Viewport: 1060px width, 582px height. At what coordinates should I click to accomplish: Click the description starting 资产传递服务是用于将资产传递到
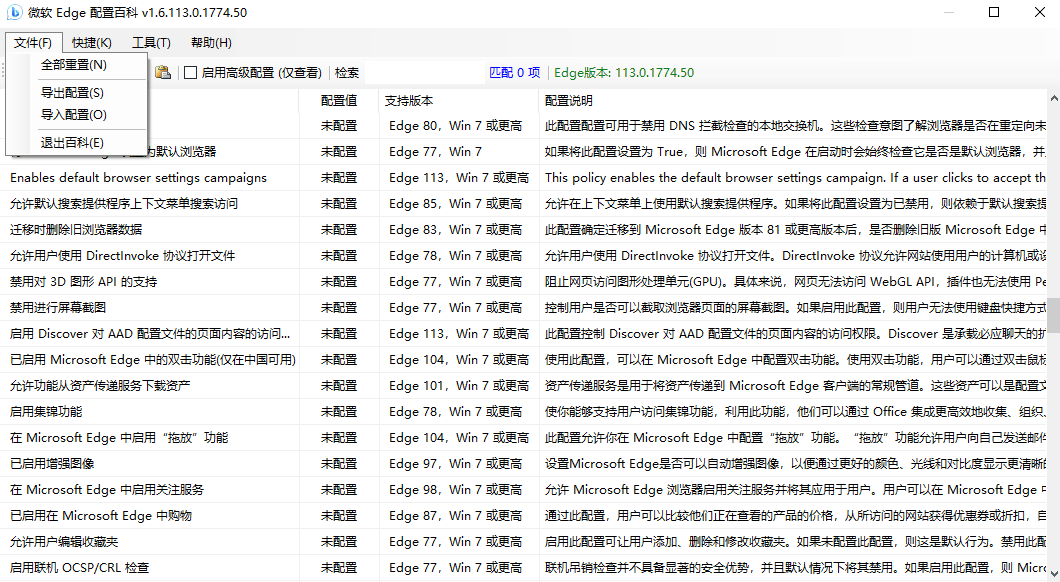point(796,385)
